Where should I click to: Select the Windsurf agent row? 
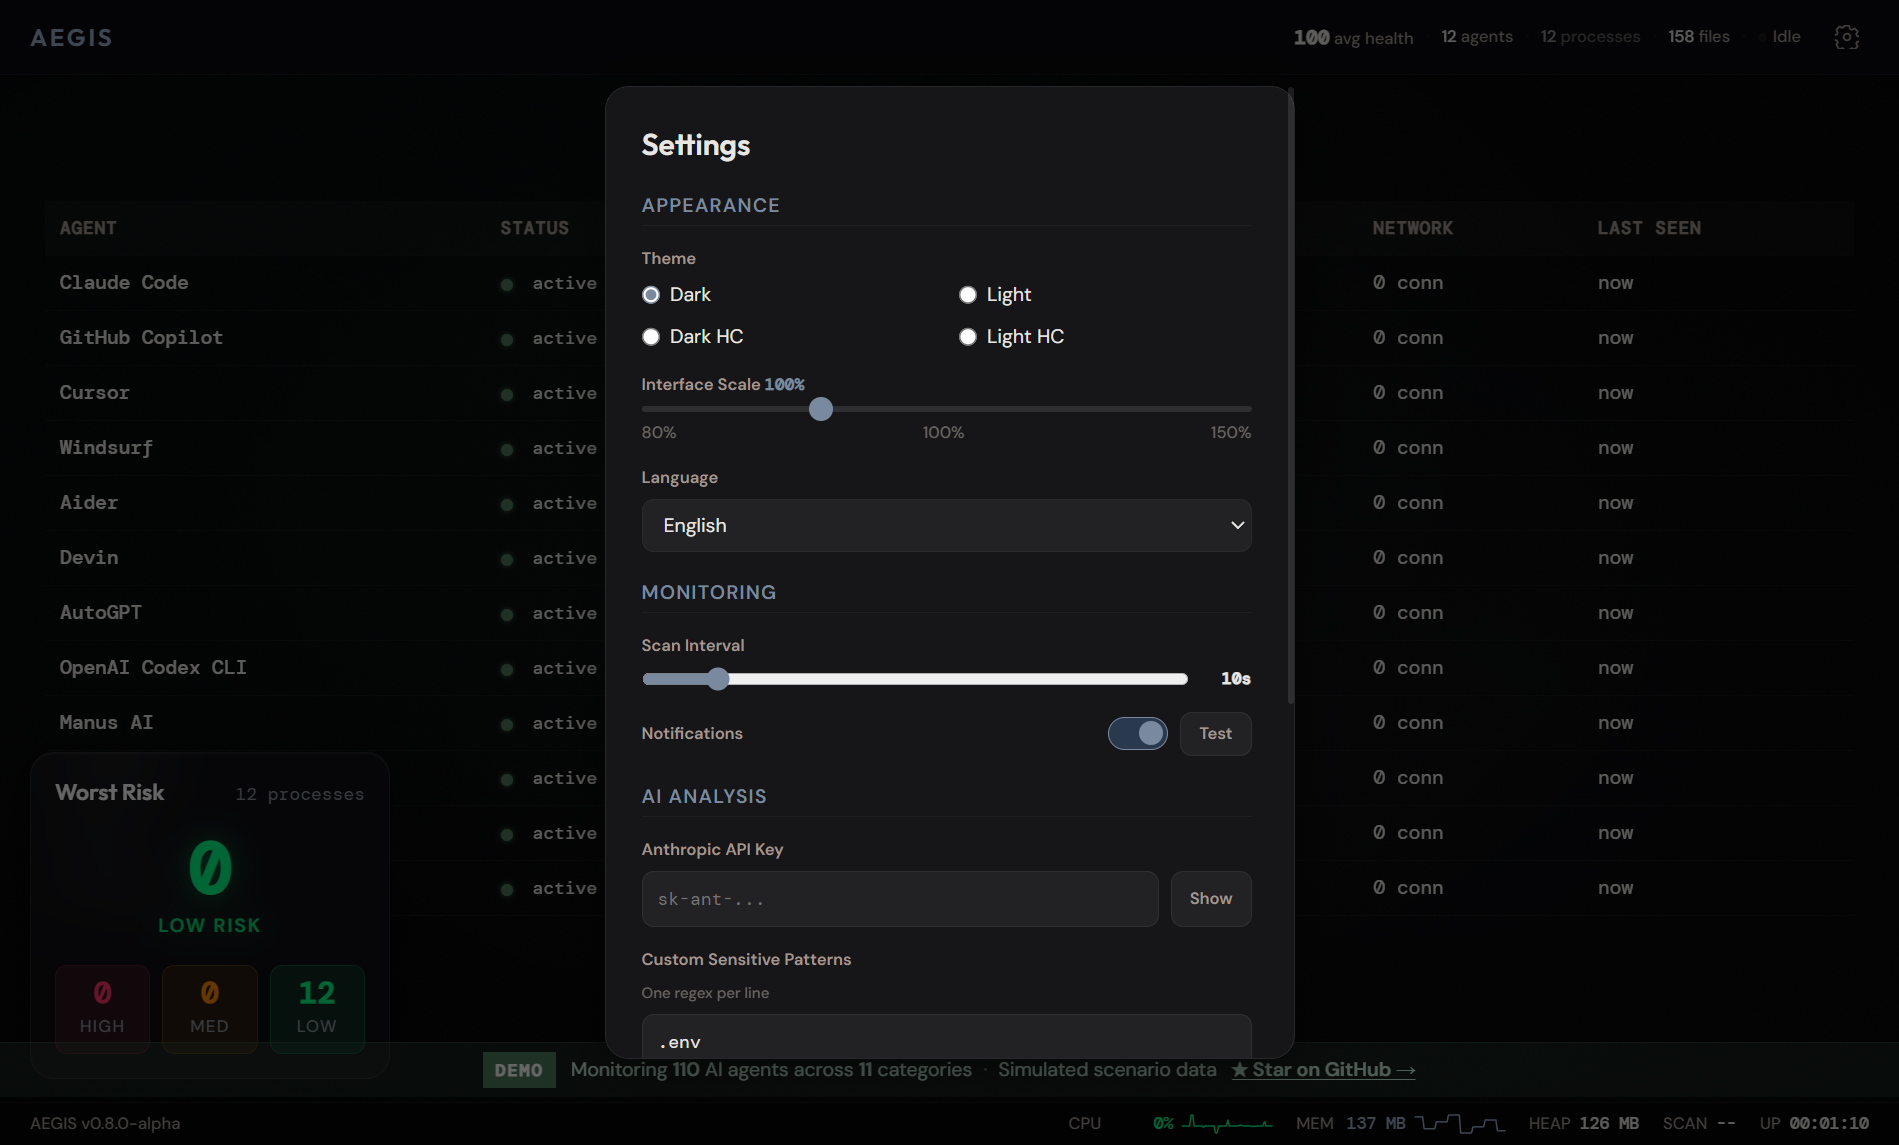pyautogui.click(x=325, y=448)
